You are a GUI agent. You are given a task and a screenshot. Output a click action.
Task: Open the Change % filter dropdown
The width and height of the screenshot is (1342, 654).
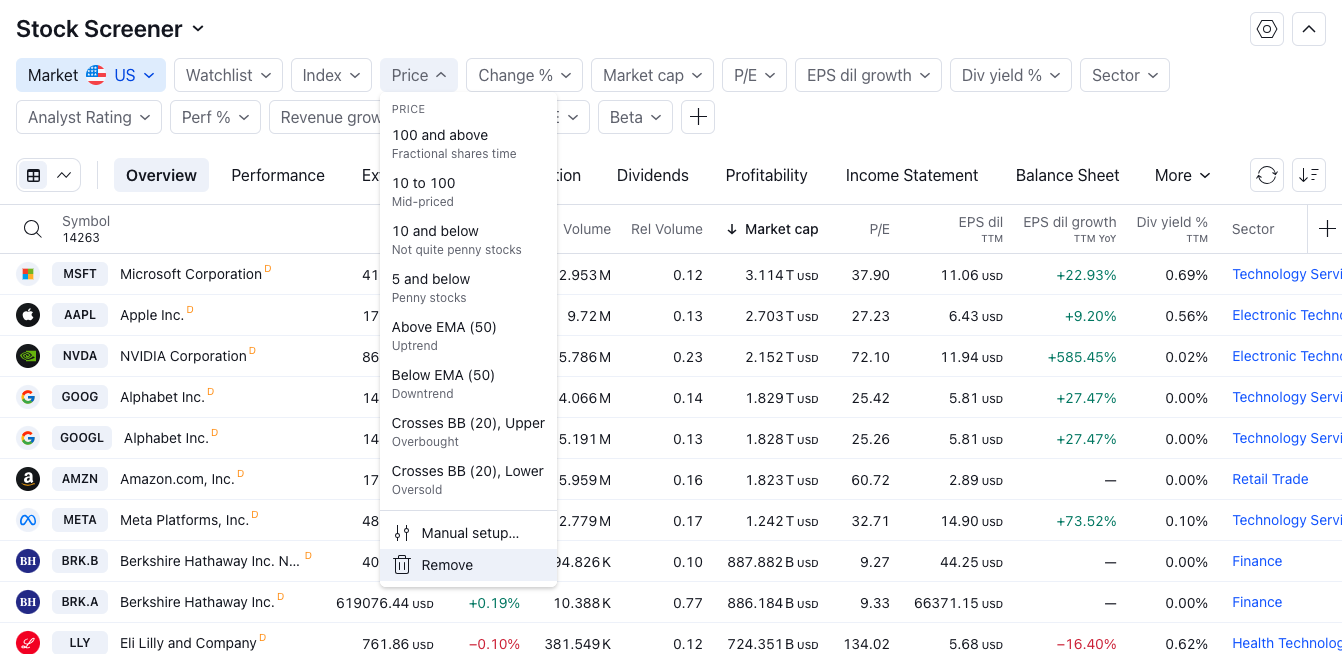pos(524,75)
